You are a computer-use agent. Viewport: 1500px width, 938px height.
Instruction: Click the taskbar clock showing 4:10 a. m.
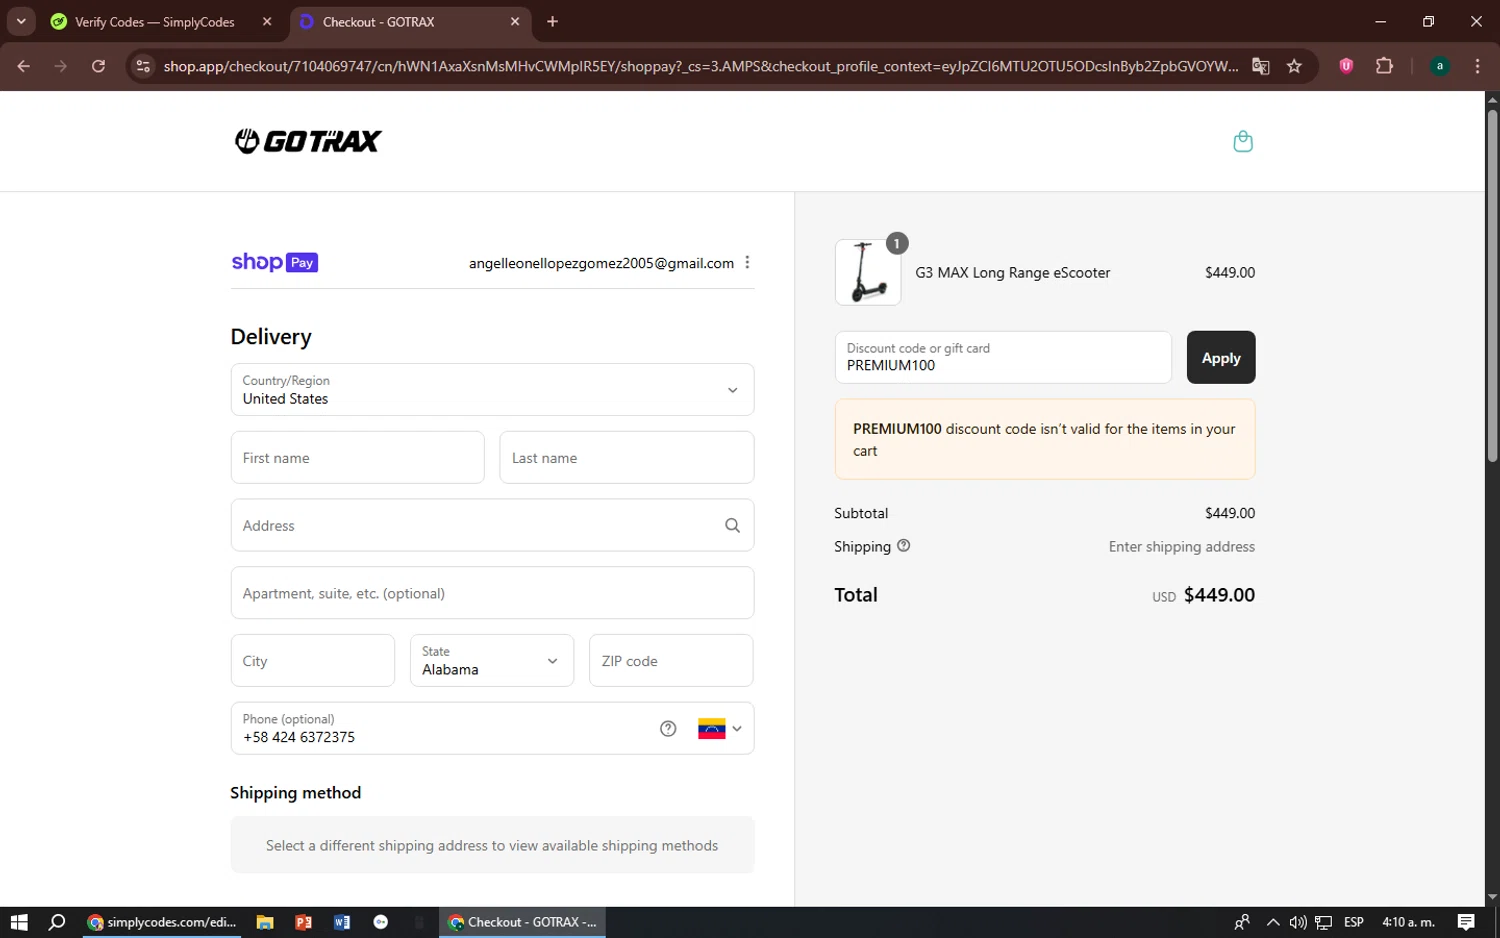pyautogui.click(x=1408, y=922)
